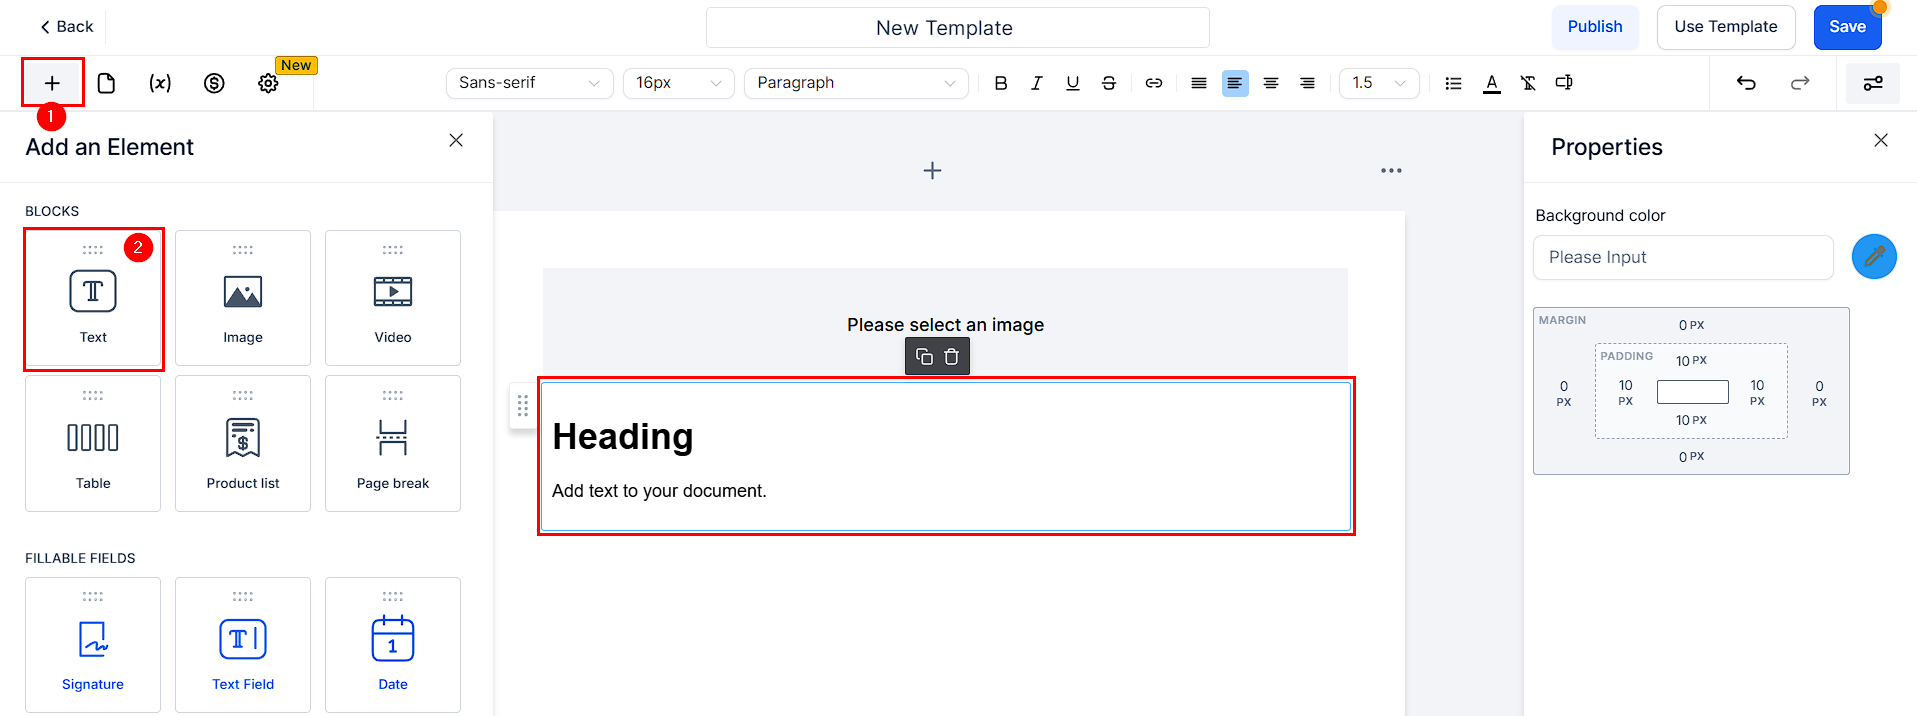Click the block drag handle dots
The height and width of the screenshot is (716, 1917).
pos(522,406)
